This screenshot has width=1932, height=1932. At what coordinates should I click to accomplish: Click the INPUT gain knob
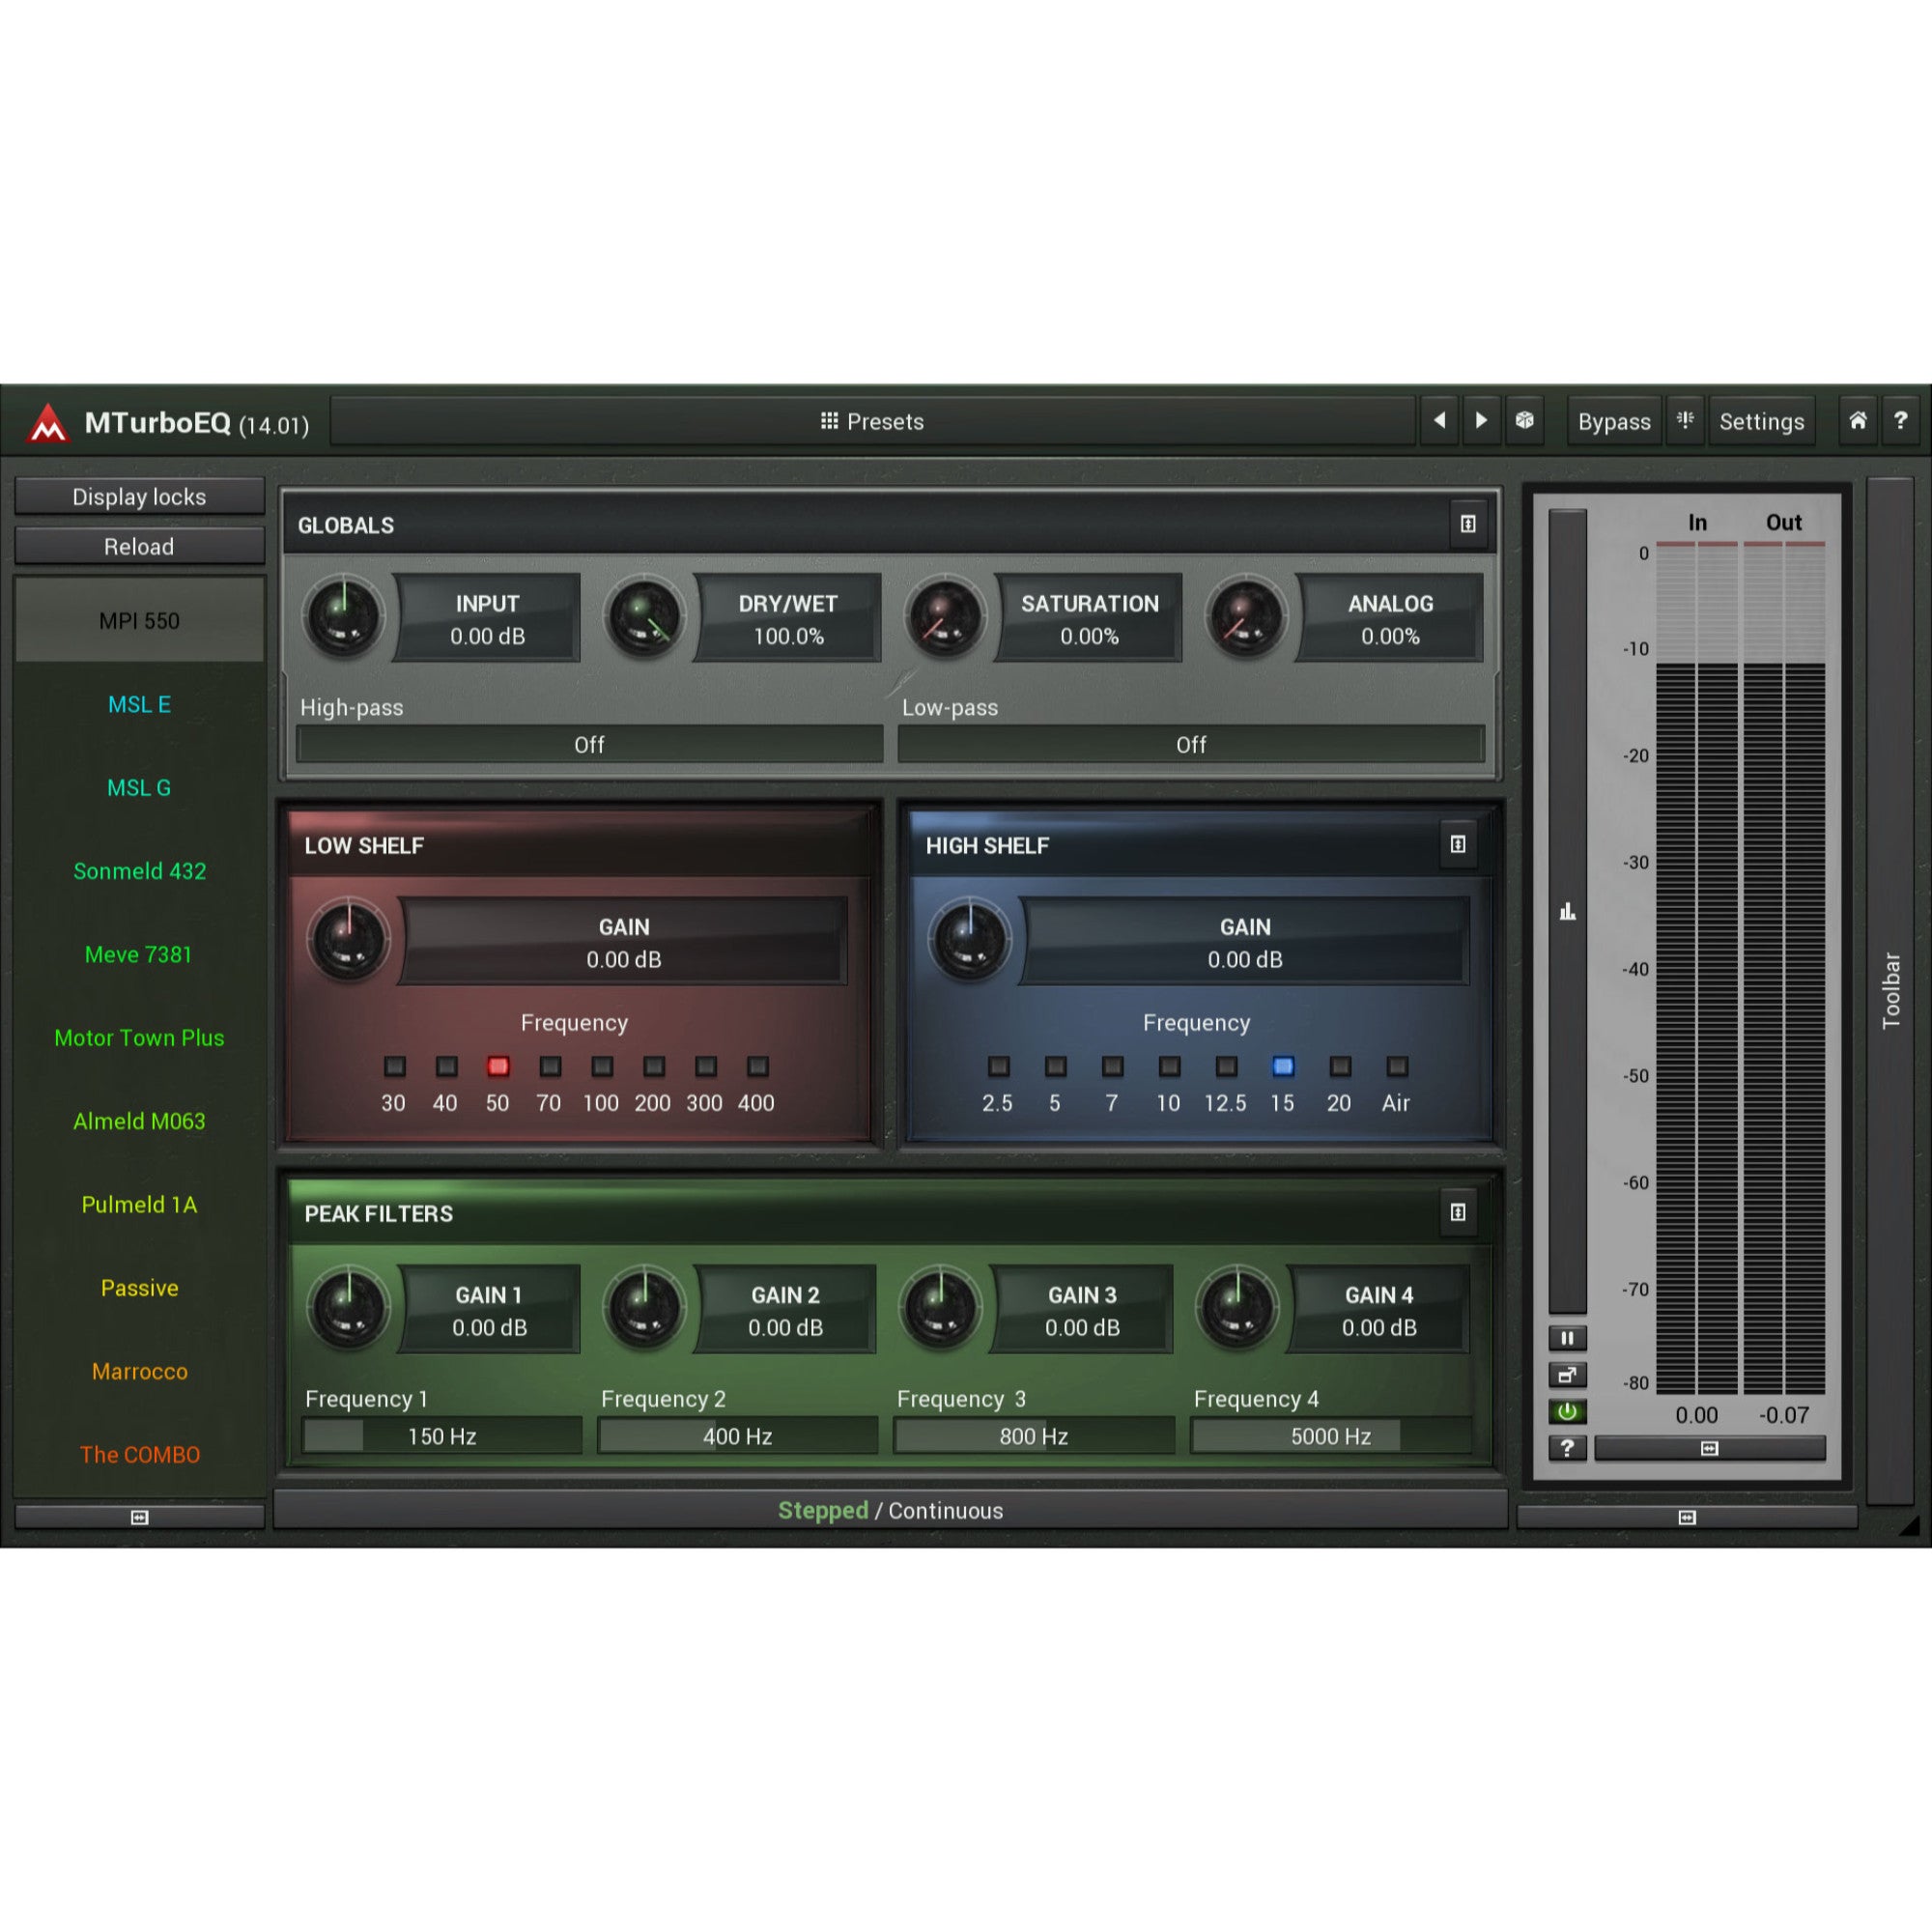(343, 616)
